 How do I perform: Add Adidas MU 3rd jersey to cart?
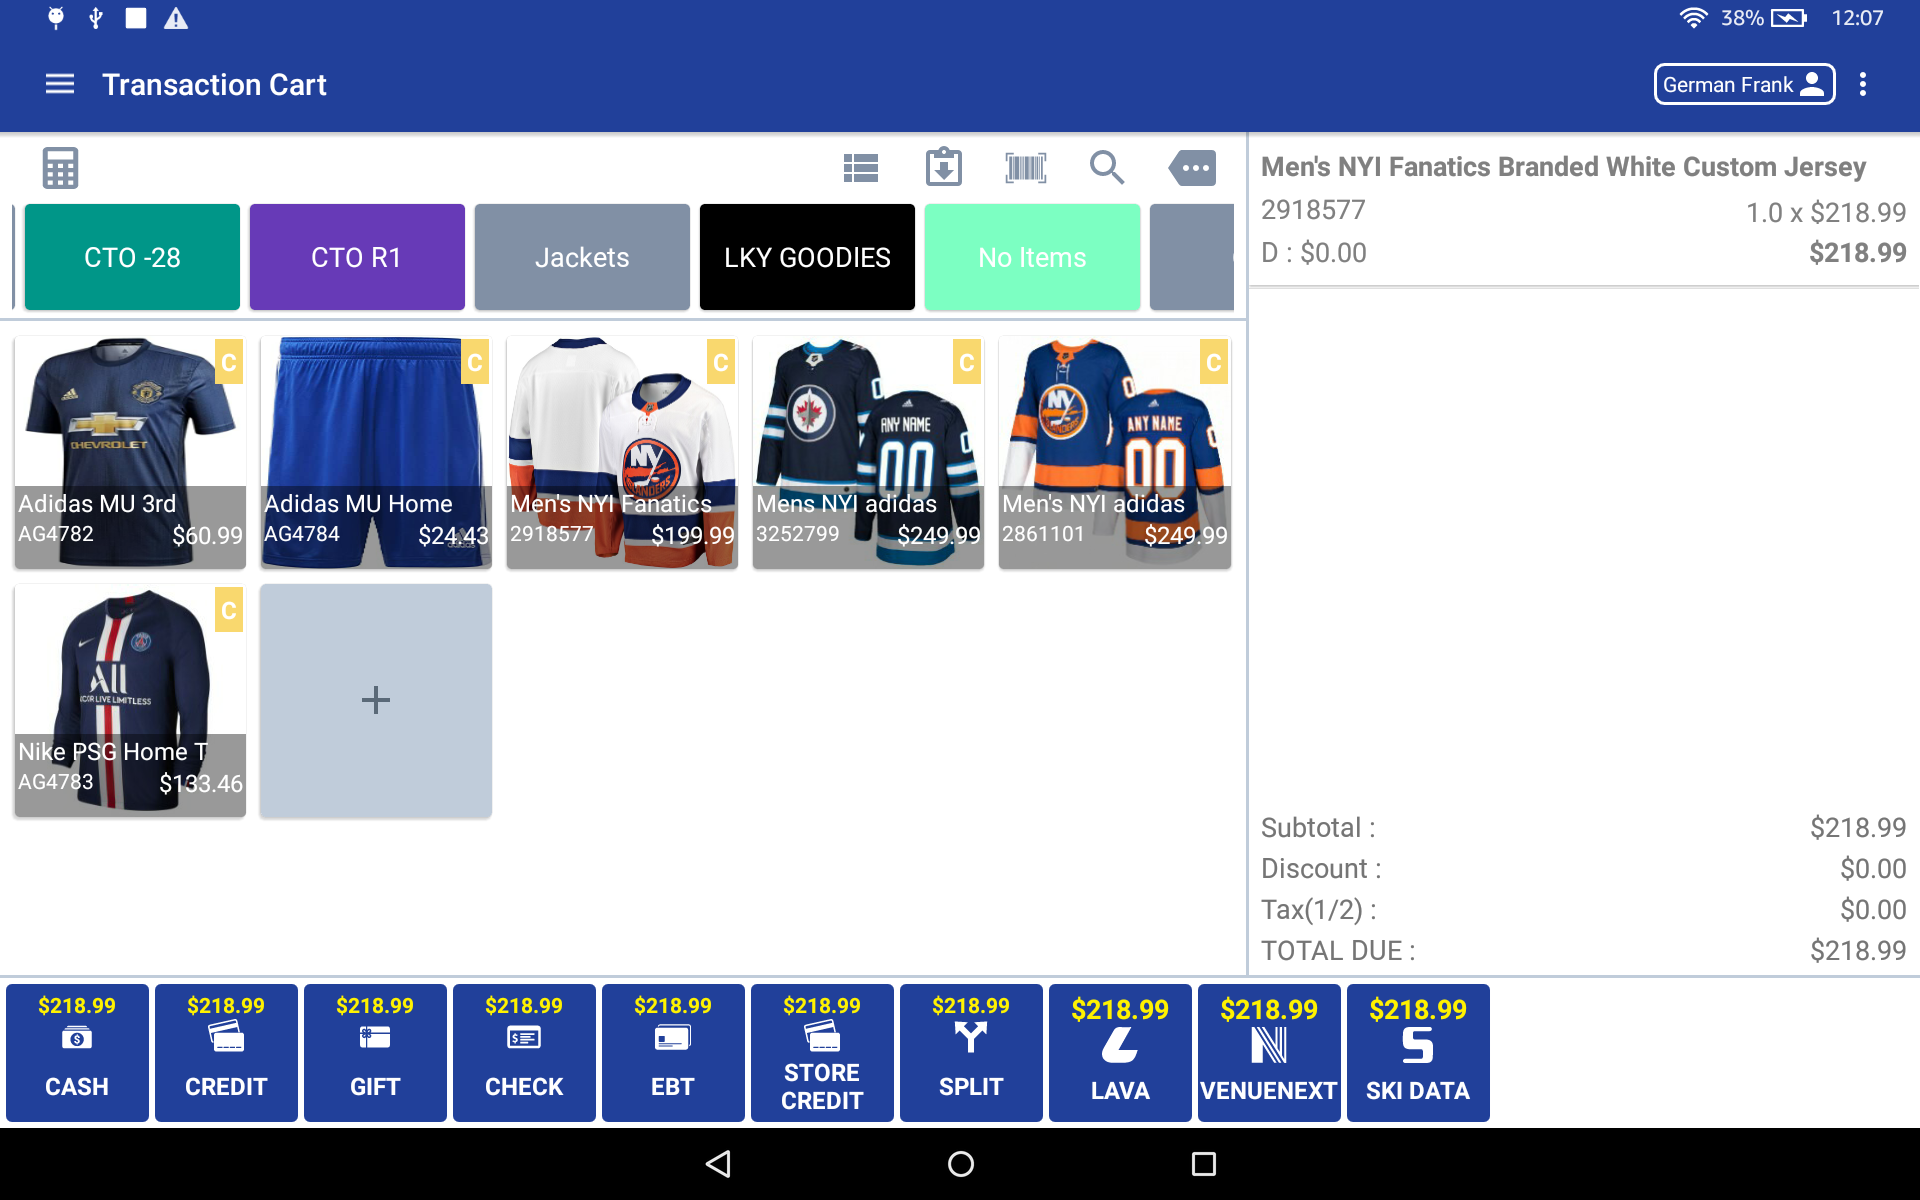(130, 453)
